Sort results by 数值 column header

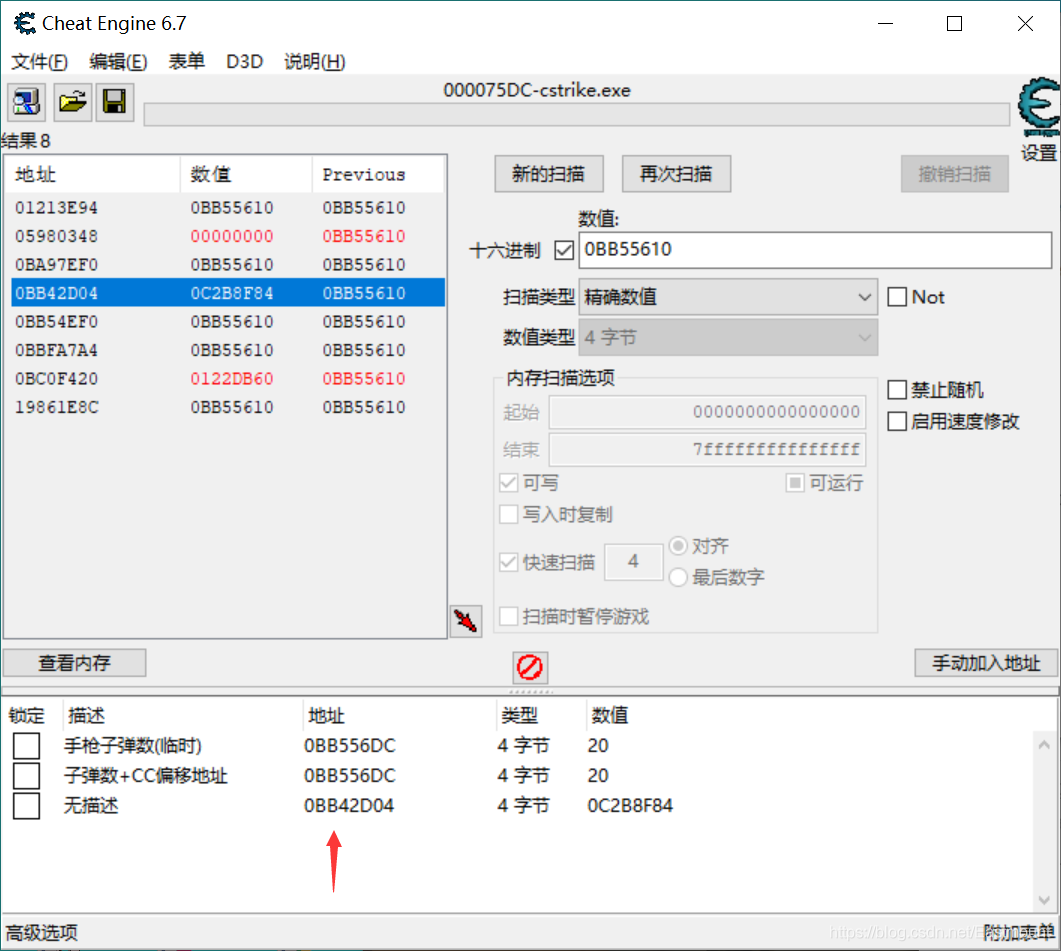coord(246,175)
